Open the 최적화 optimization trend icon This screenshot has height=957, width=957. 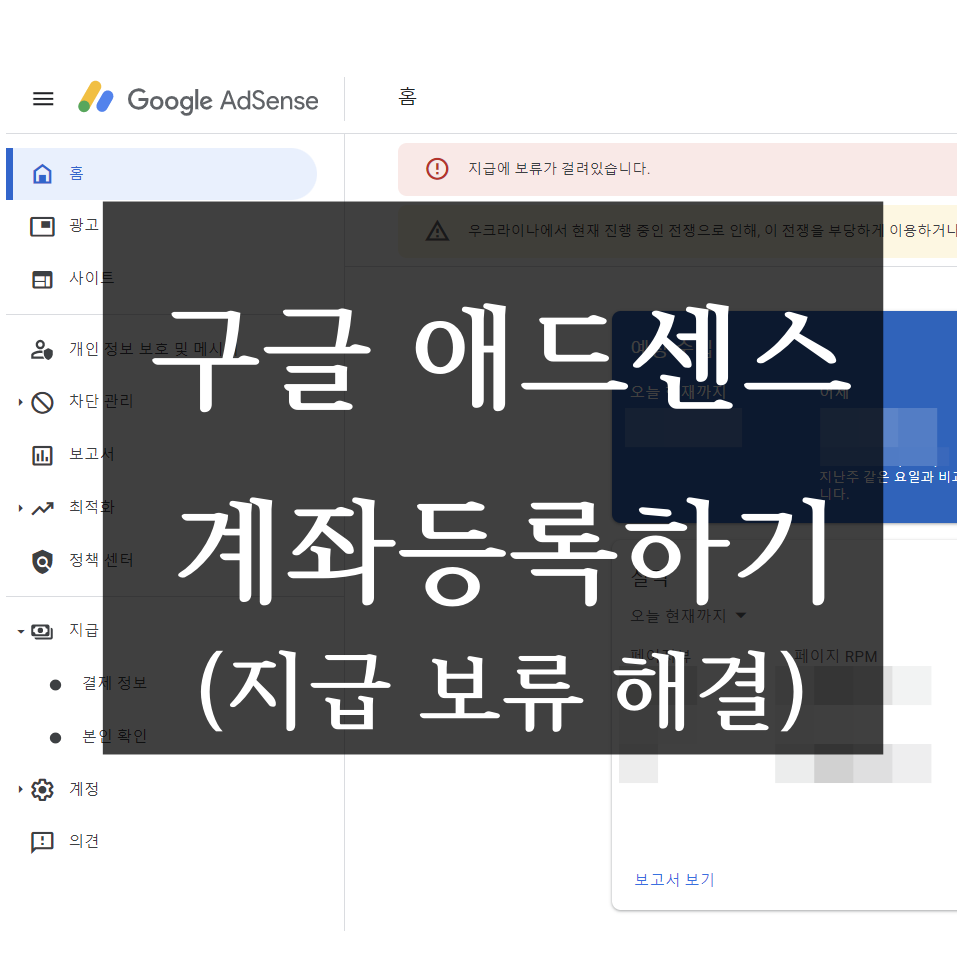[42, 508]
